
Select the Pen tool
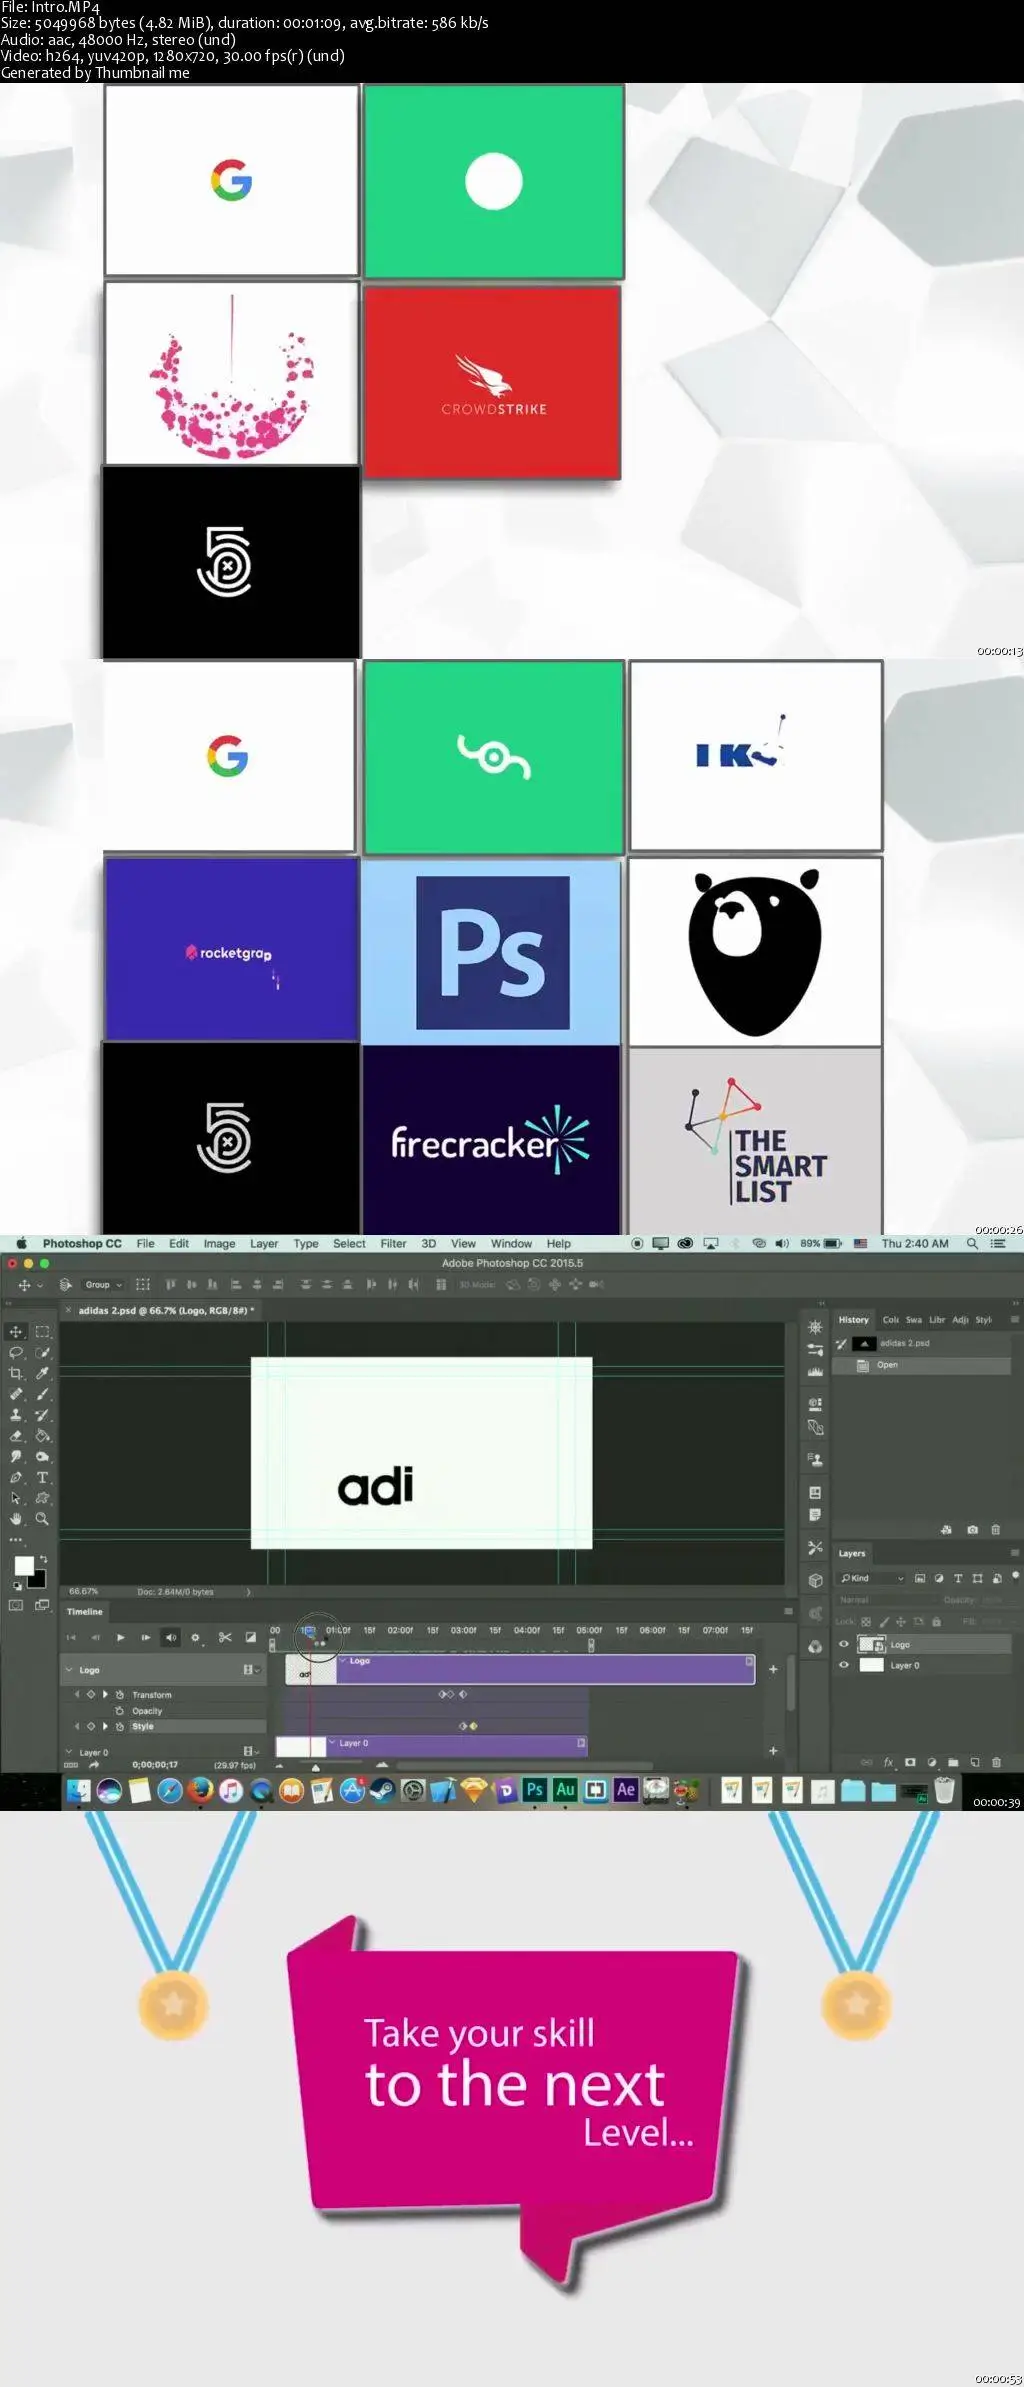[x=16, y=1477]
